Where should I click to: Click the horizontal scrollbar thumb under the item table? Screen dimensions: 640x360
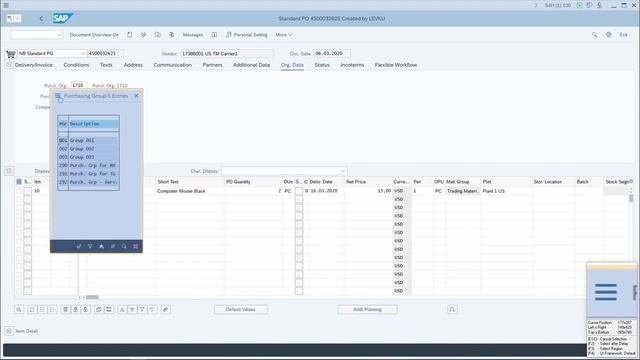coord(92,297)
